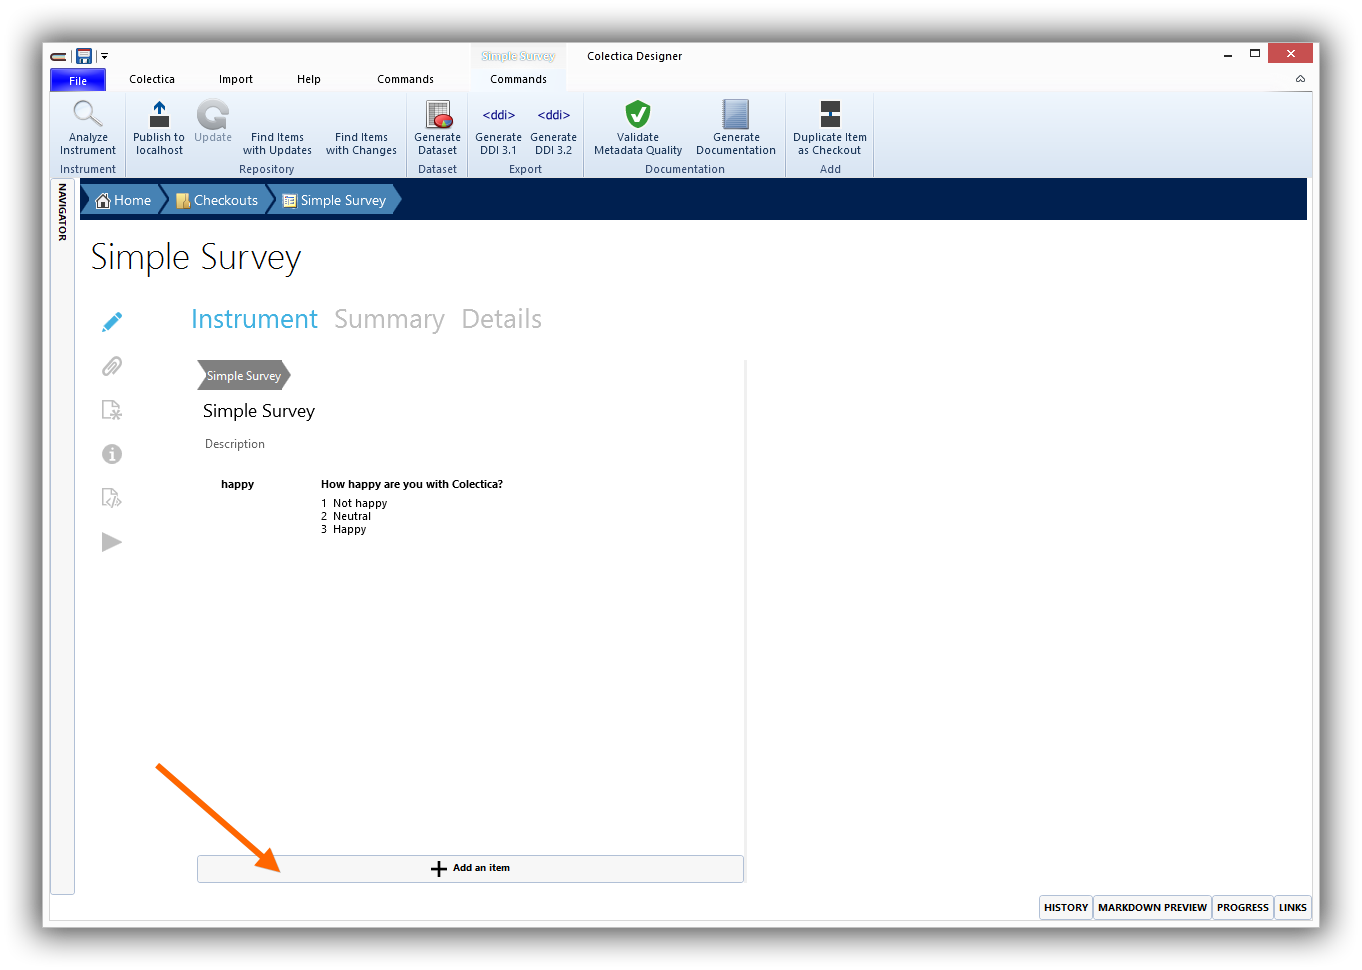
Task: Click the 'Happy' response option number 3
Action: tap(349, 530)
